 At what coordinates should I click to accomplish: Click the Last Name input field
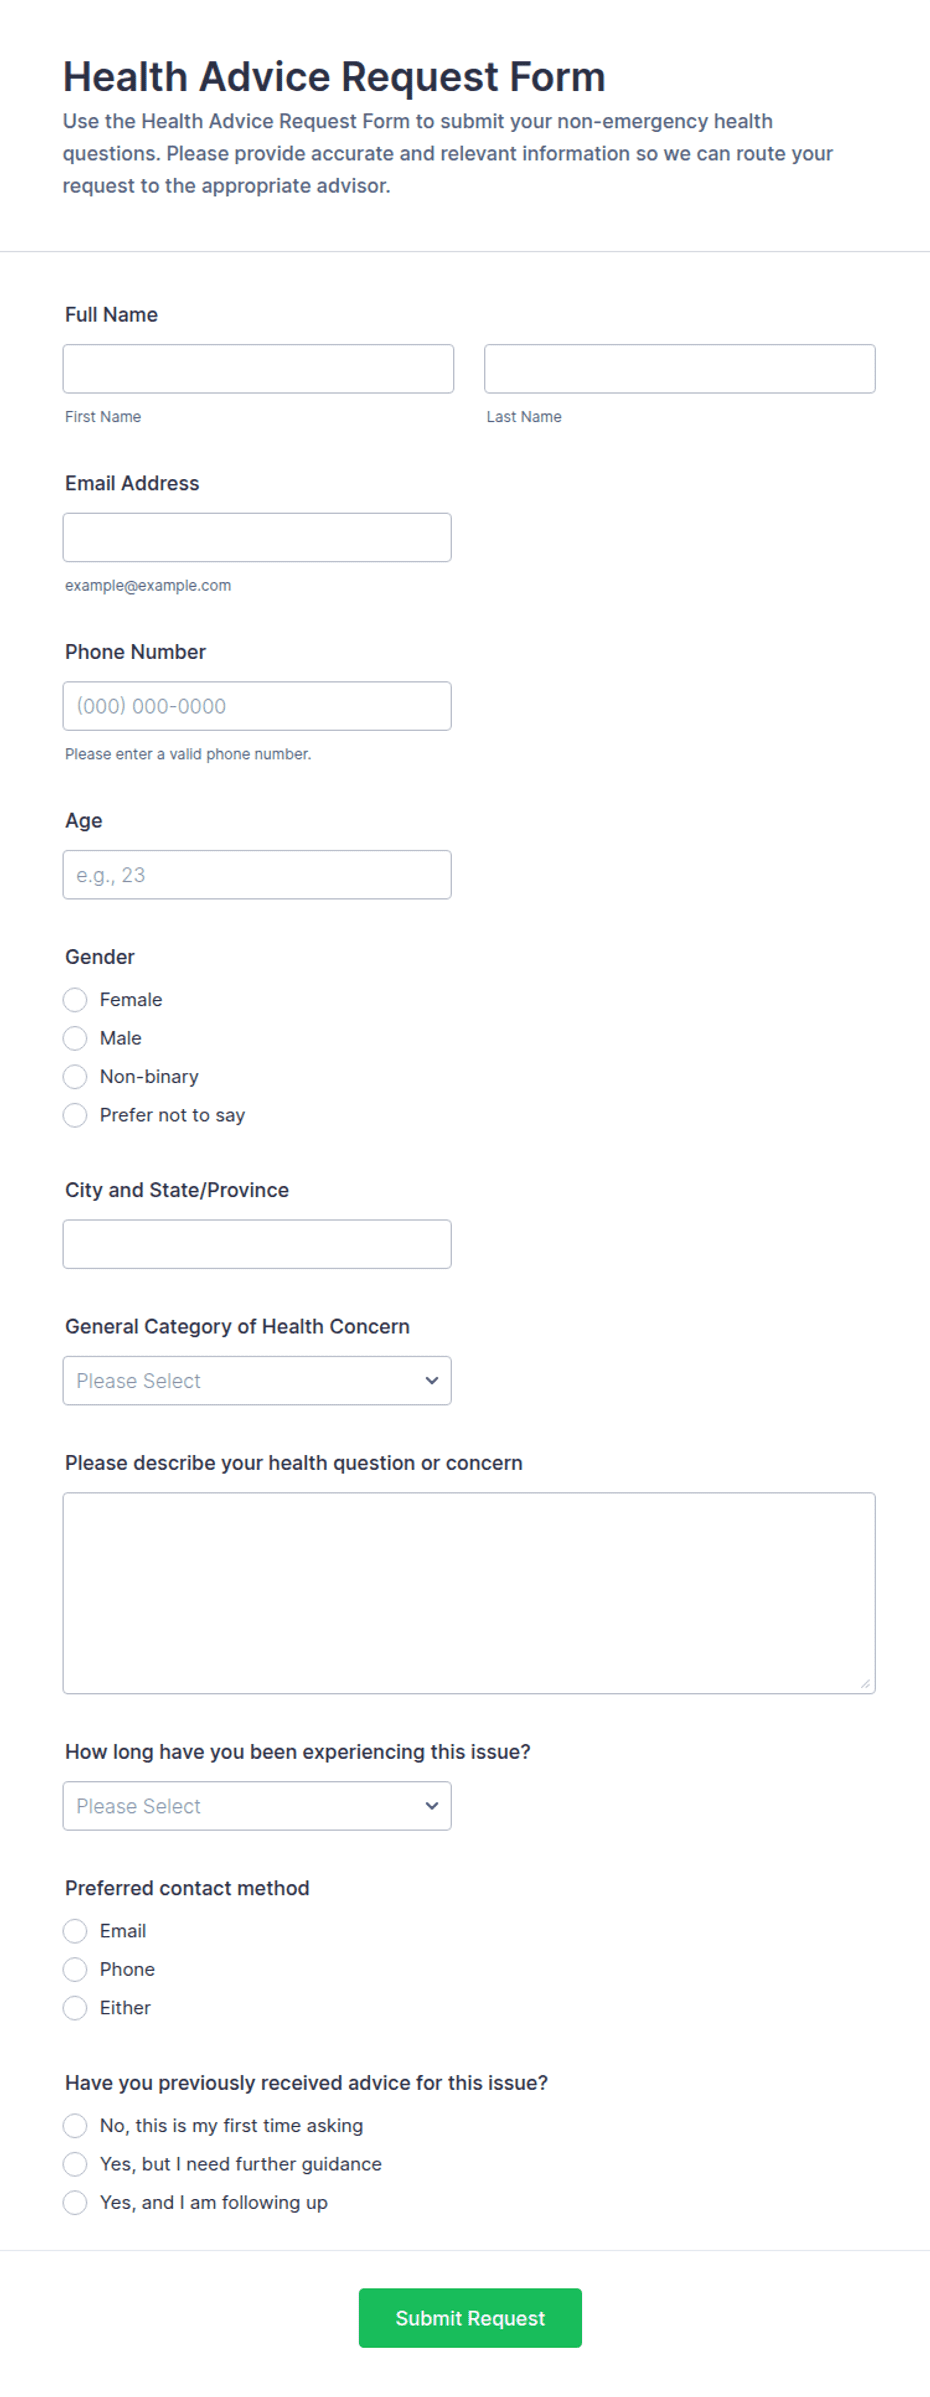[680, 369]
